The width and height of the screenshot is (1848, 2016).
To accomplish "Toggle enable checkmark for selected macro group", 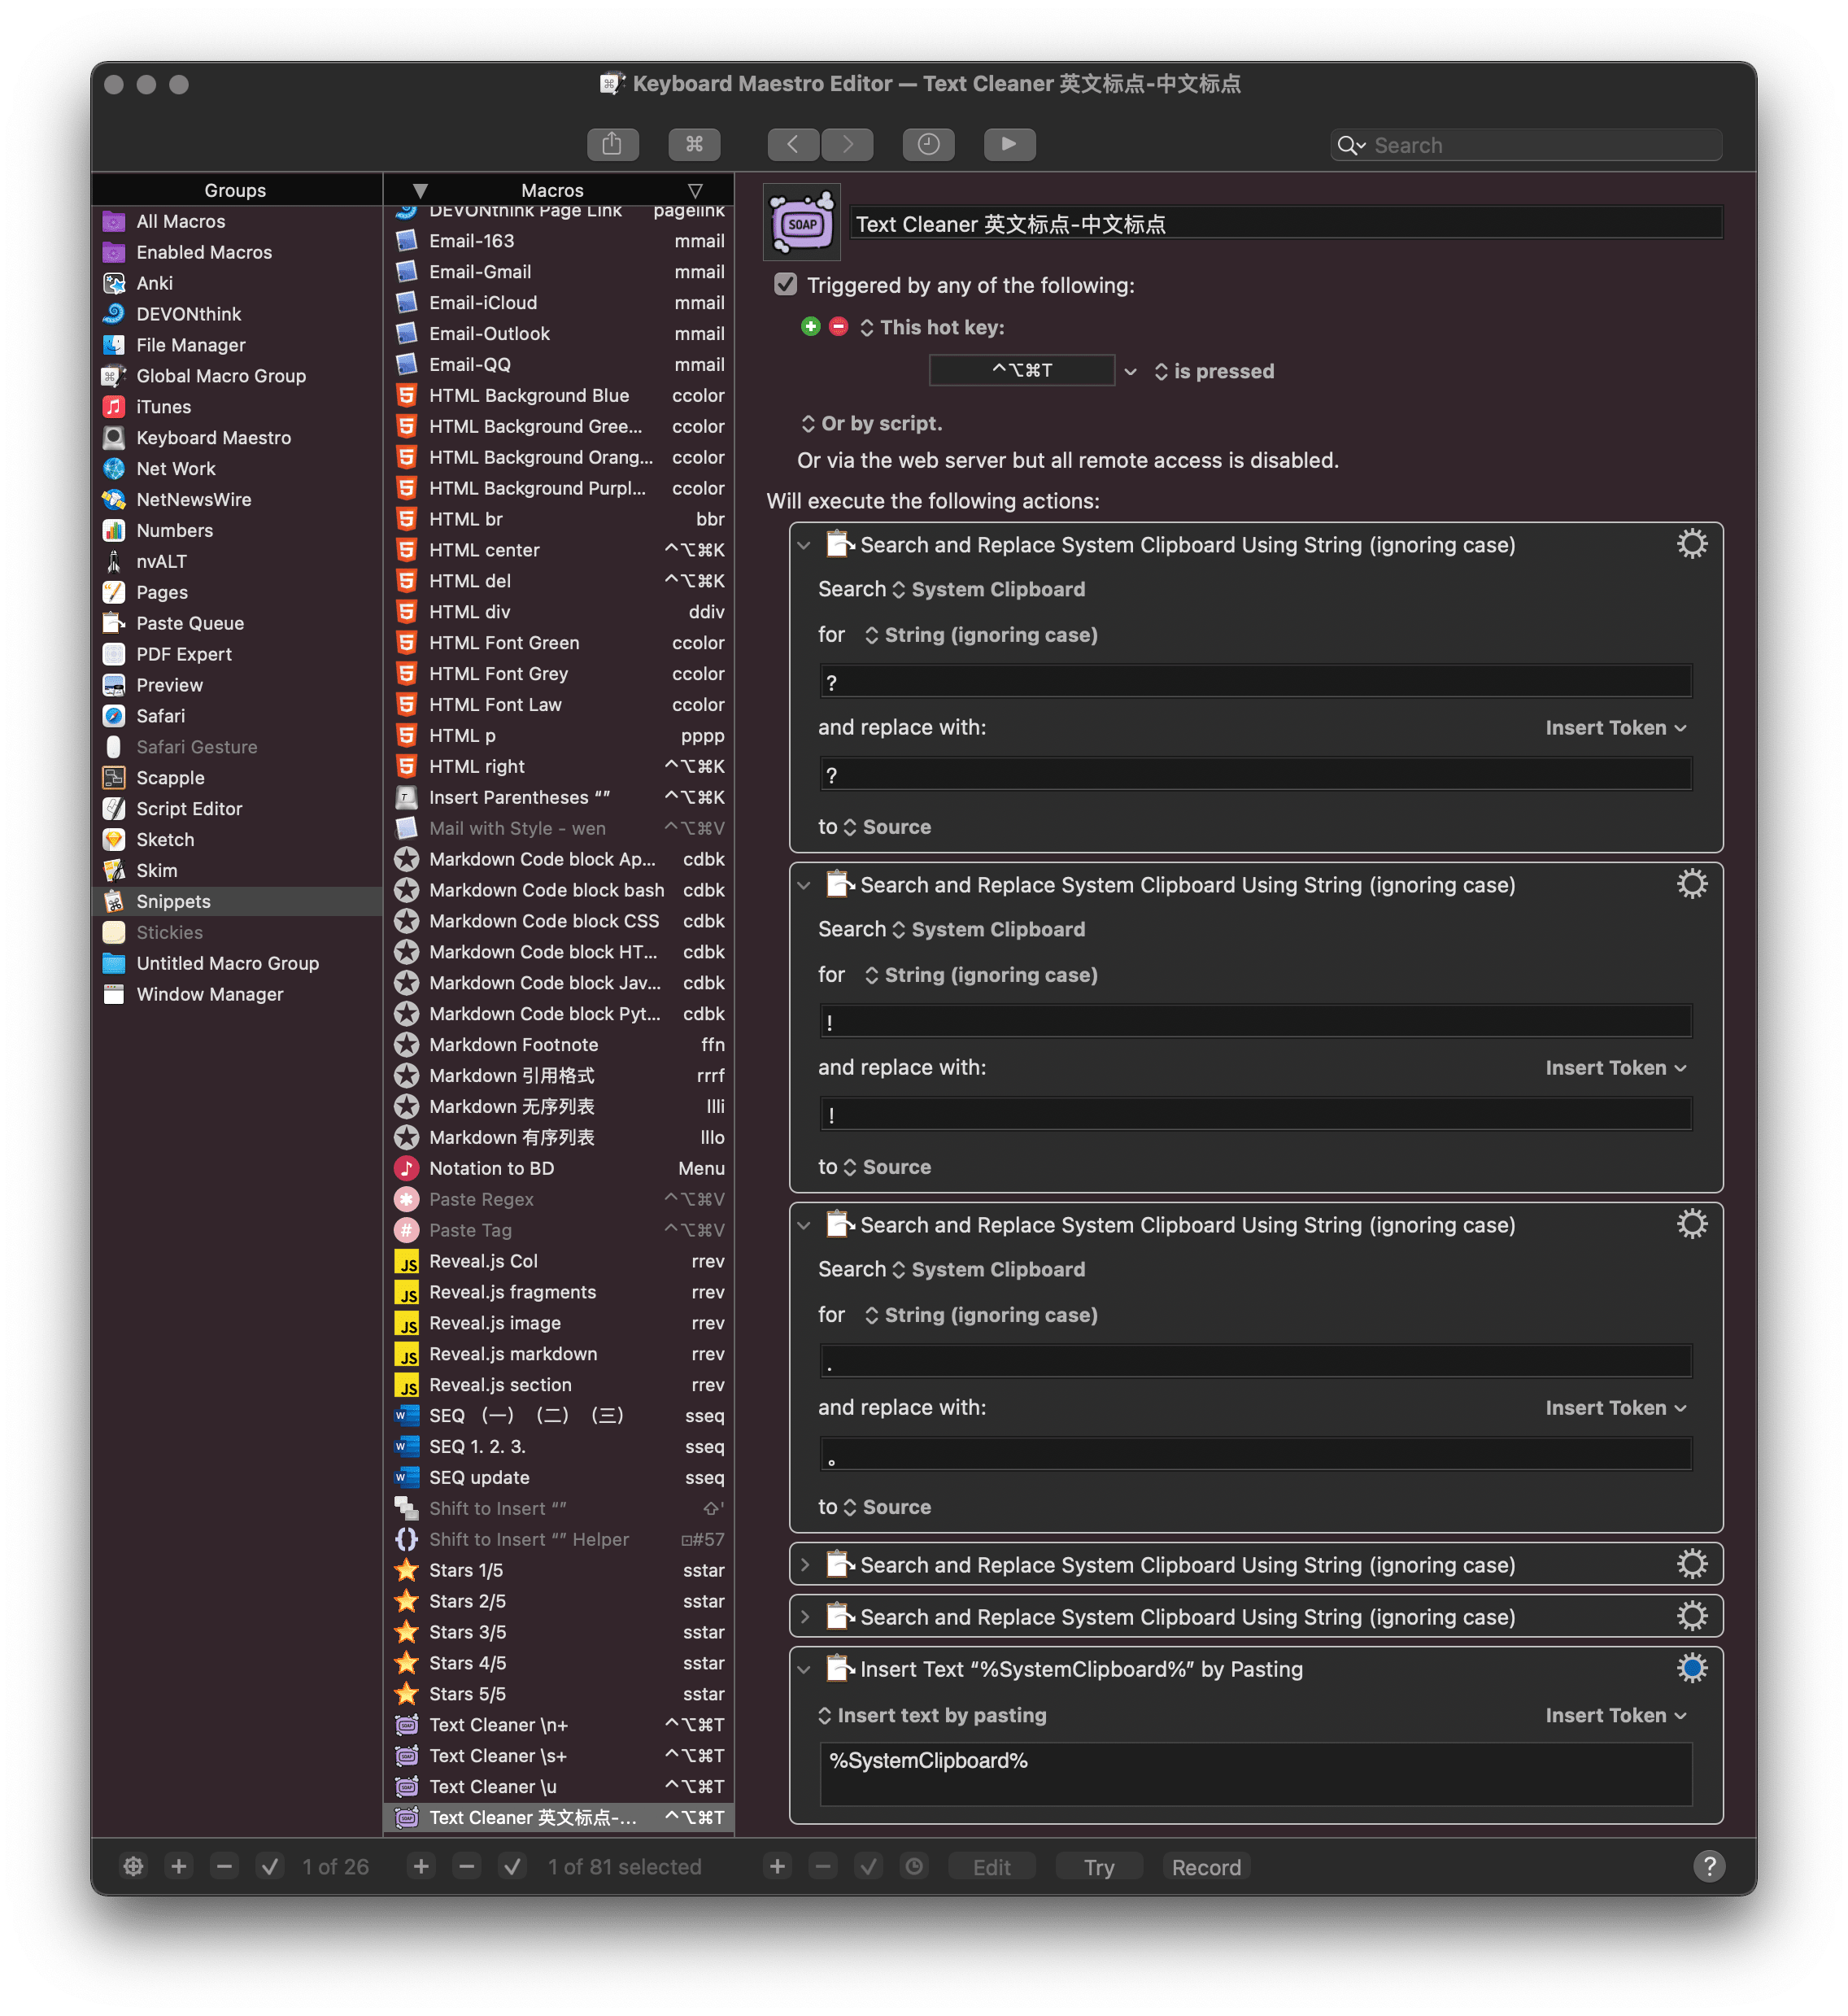I will 270,1867.
